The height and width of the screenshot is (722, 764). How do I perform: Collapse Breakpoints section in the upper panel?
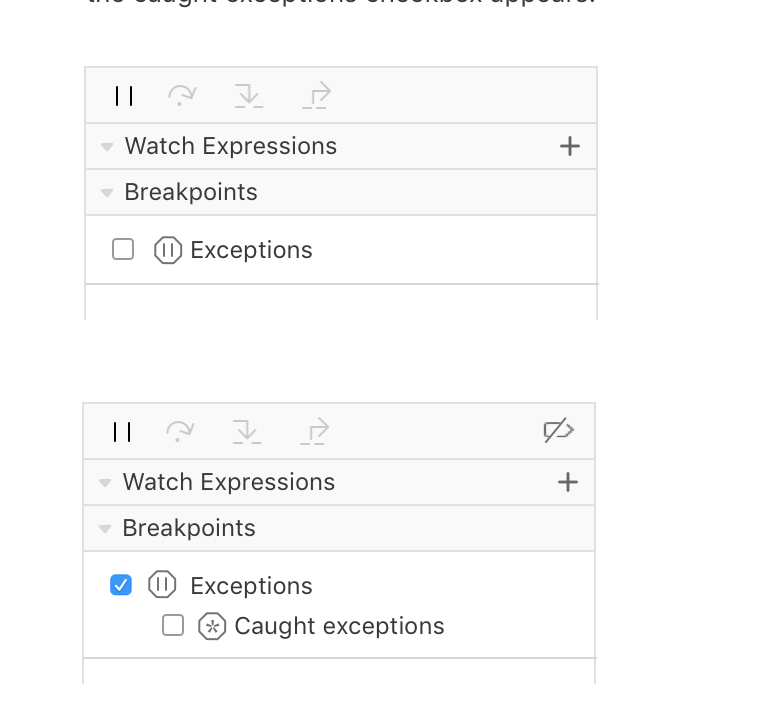point(107,193)
